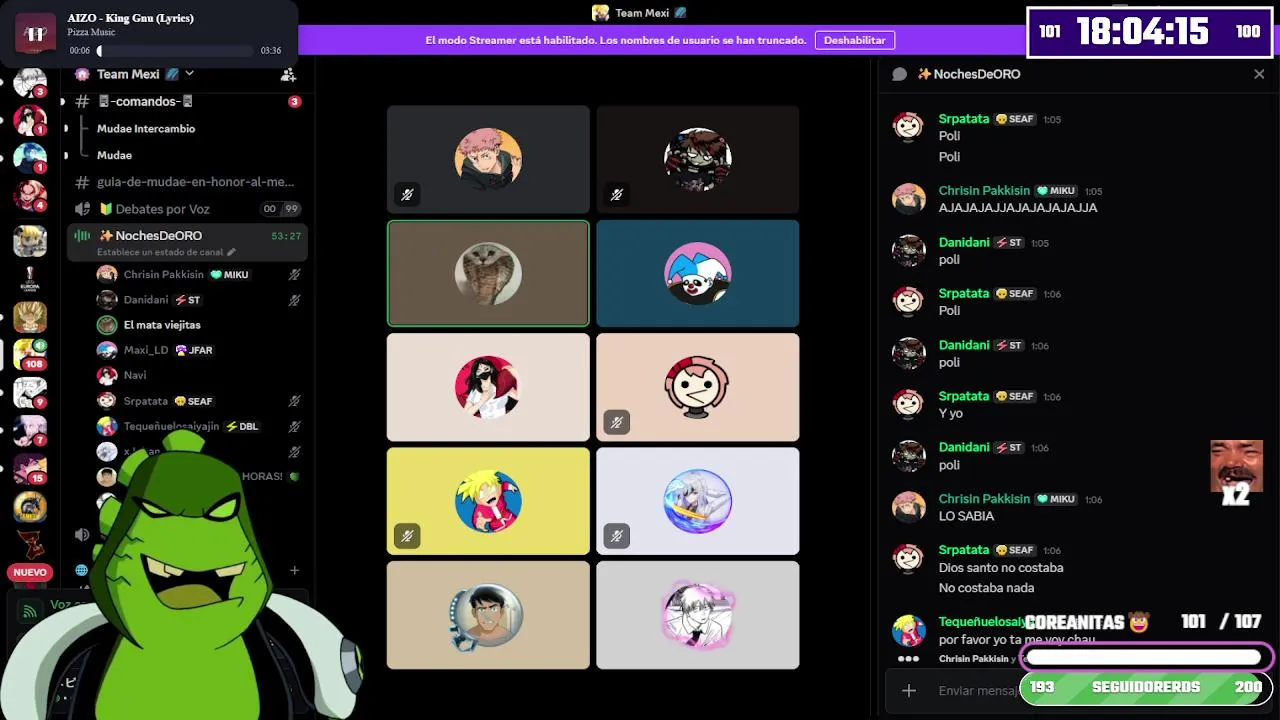Screen dimensions: 1280x720
Task: Select the green-outlined speaking cobra tile
Action: [488, 273]
